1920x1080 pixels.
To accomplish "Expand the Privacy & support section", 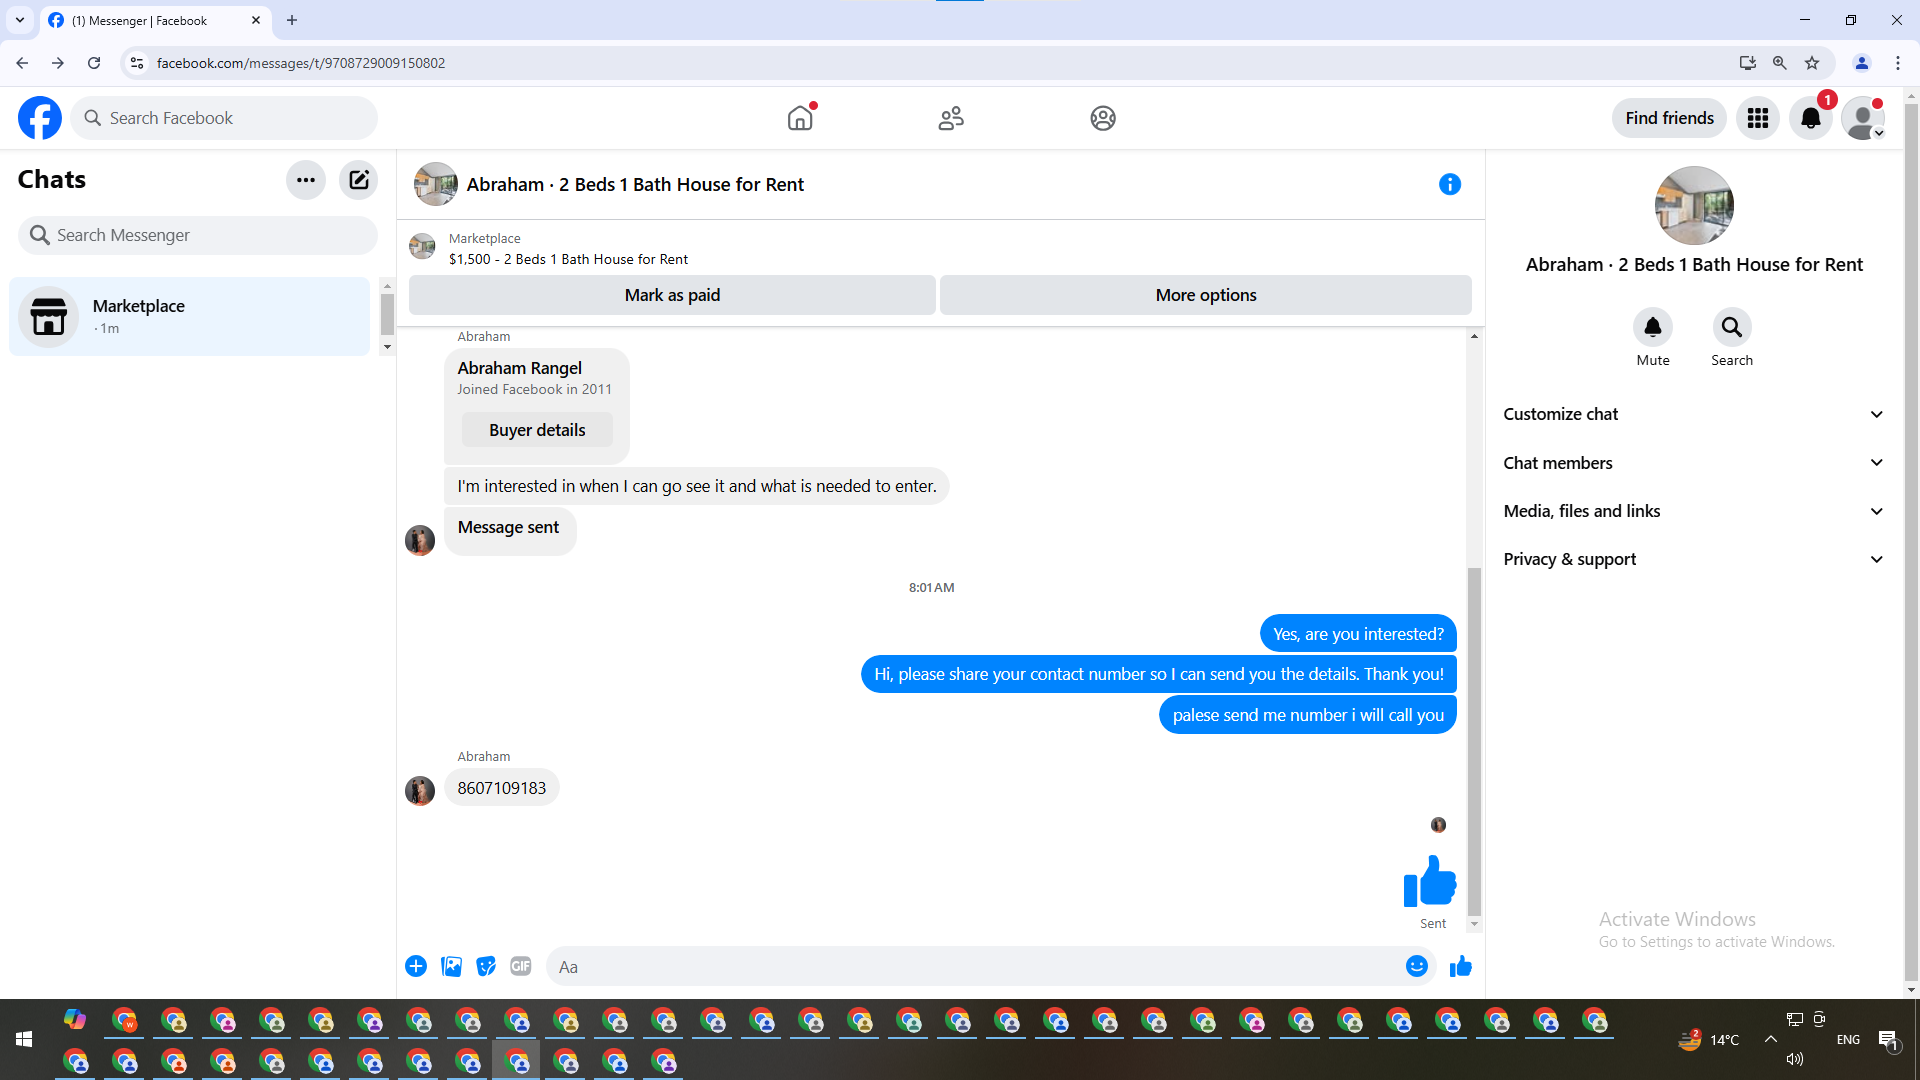I will [1694, 559].
